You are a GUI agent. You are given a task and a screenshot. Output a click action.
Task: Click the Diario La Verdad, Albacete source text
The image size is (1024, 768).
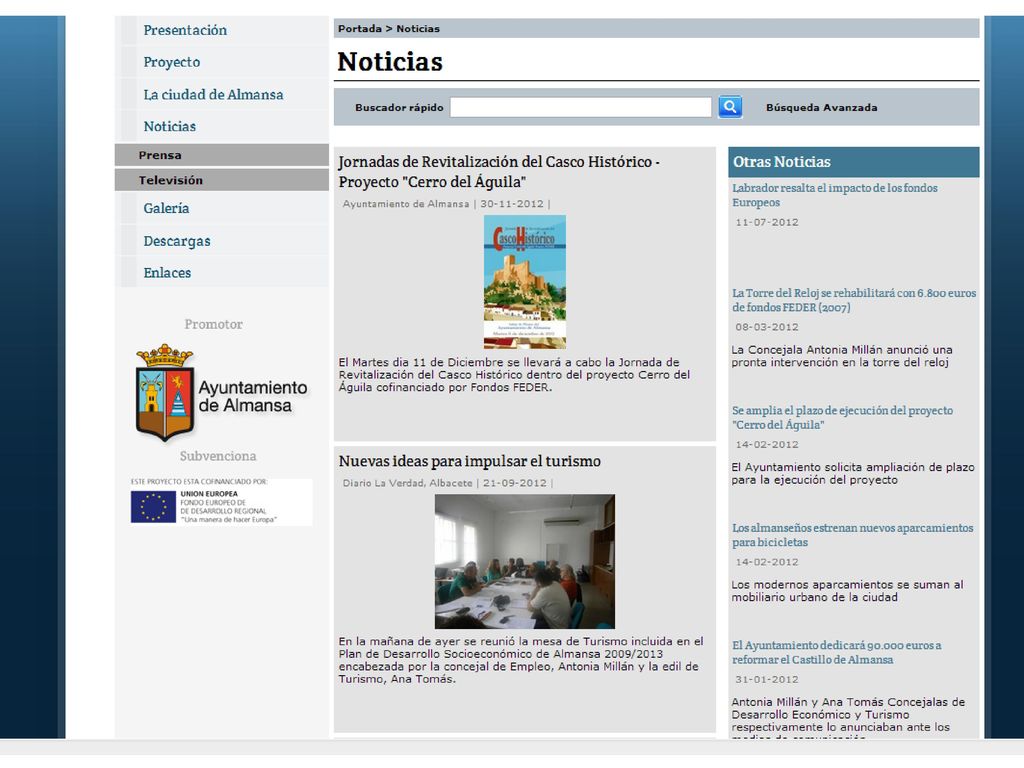click(408, 483)
